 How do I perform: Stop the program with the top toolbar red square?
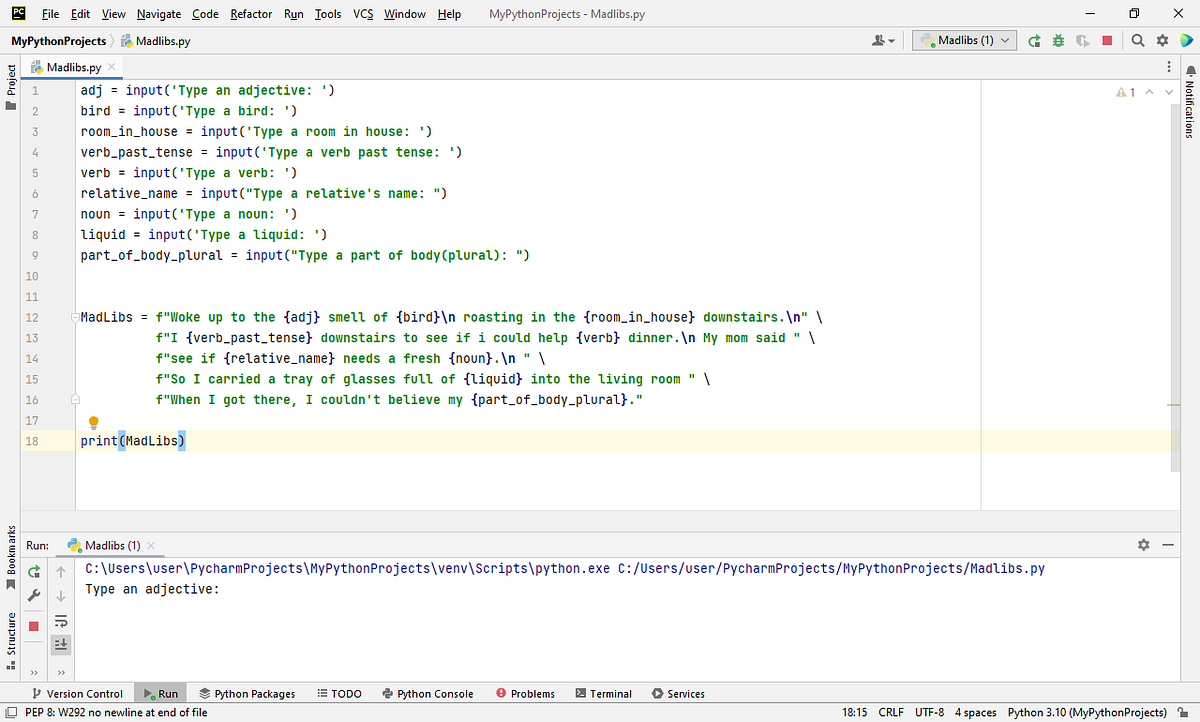tap(1107, 40)
